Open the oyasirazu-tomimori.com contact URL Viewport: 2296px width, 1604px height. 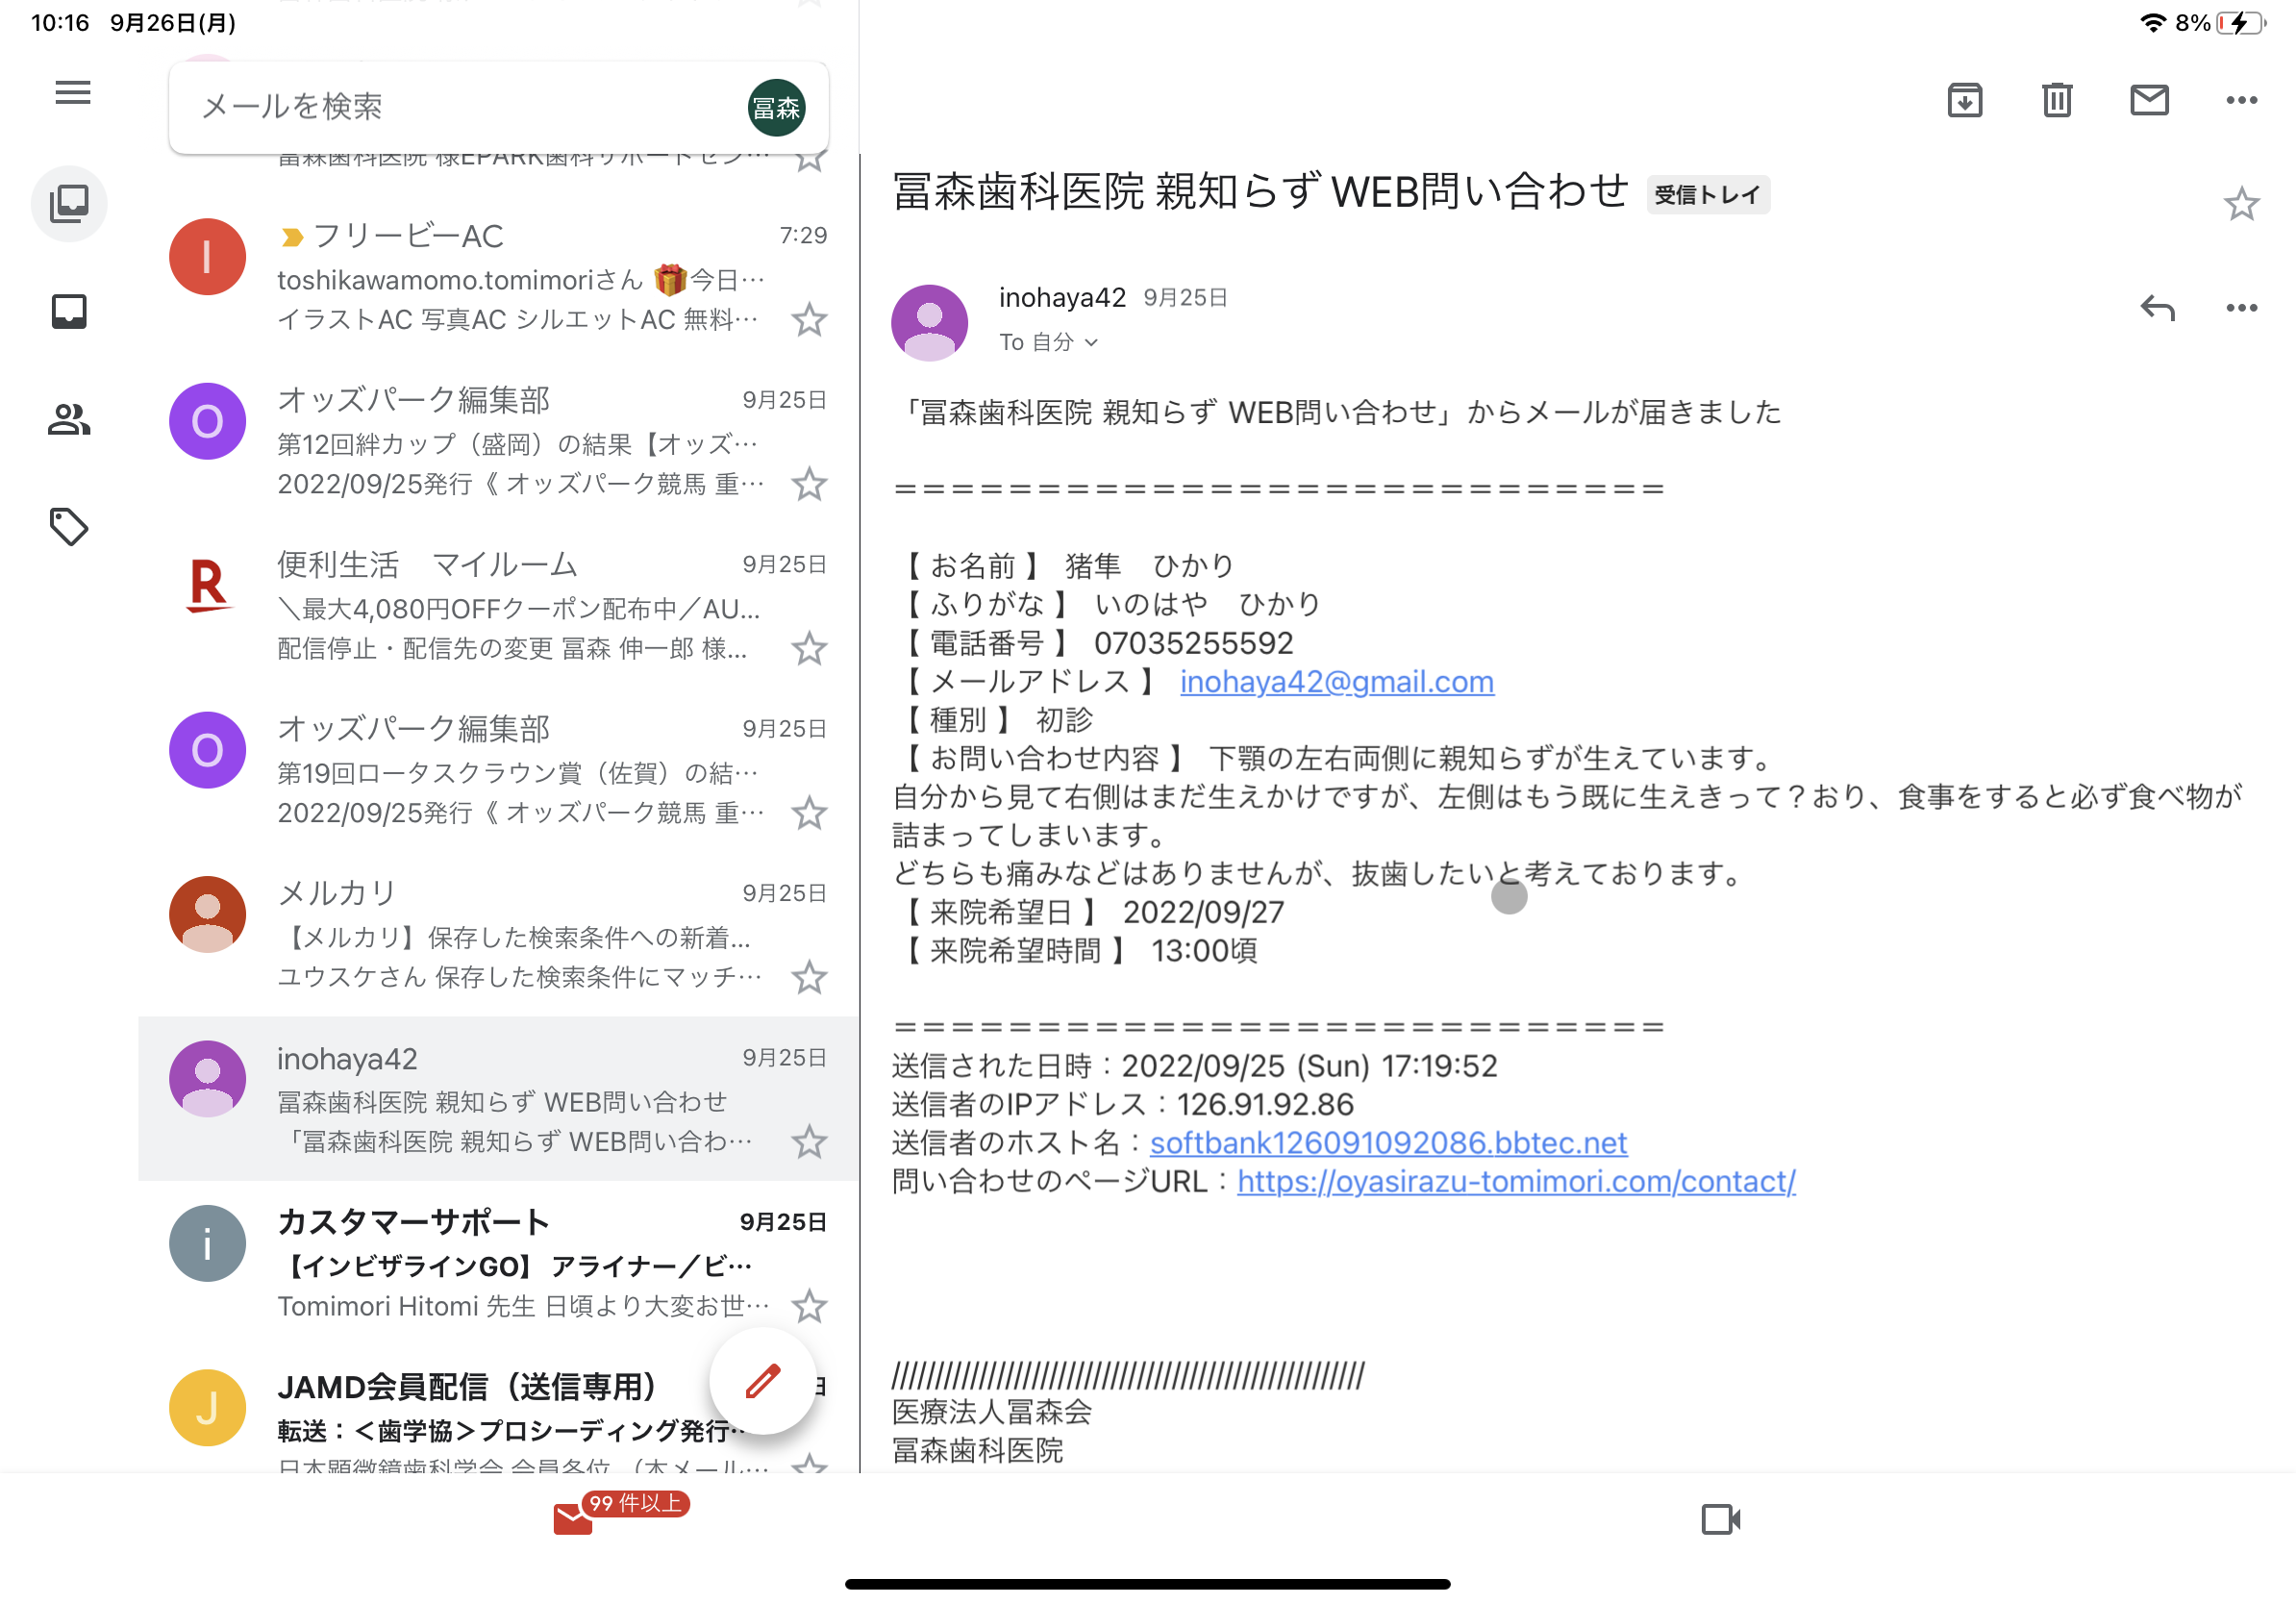pyautogui.click(x=1515, y=1181)
